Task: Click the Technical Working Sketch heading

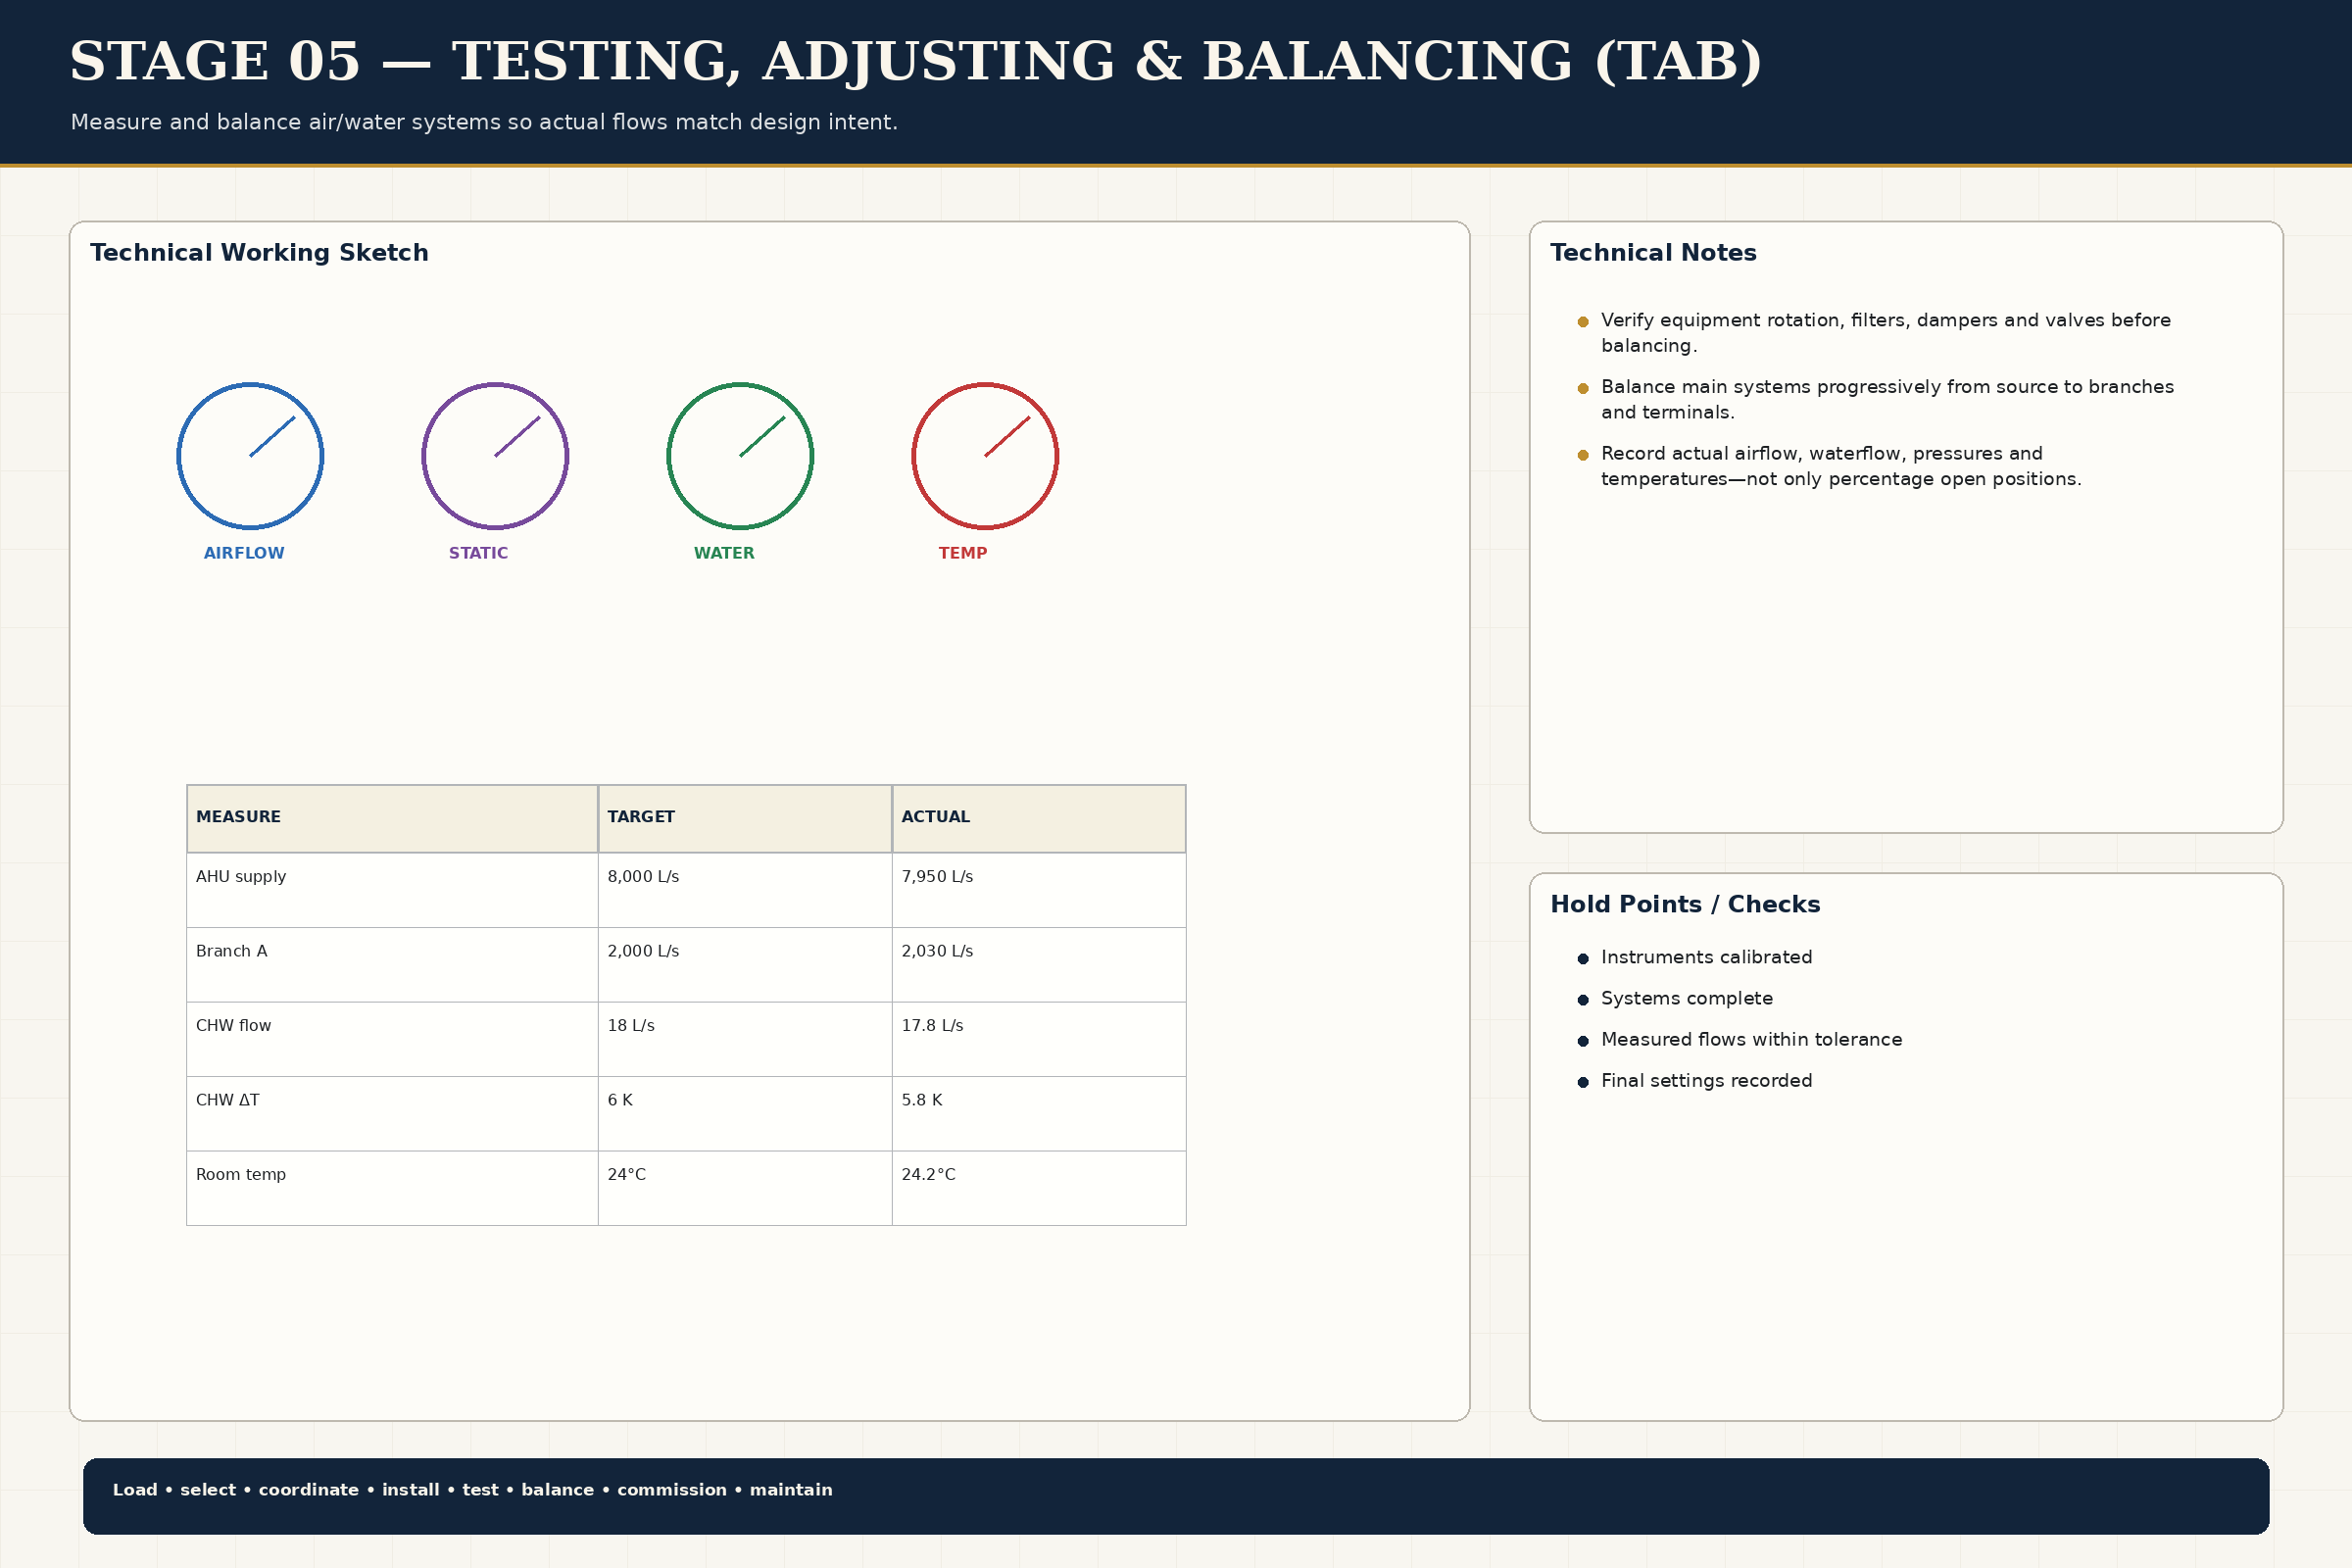Action: pyautogui.click(x=259, y=253)
